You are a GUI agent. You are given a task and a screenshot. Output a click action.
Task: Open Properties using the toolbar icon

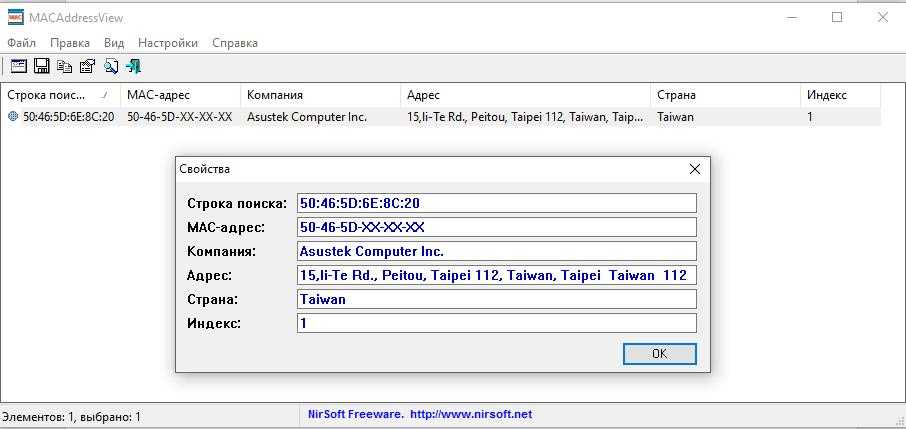click(87, 66)
